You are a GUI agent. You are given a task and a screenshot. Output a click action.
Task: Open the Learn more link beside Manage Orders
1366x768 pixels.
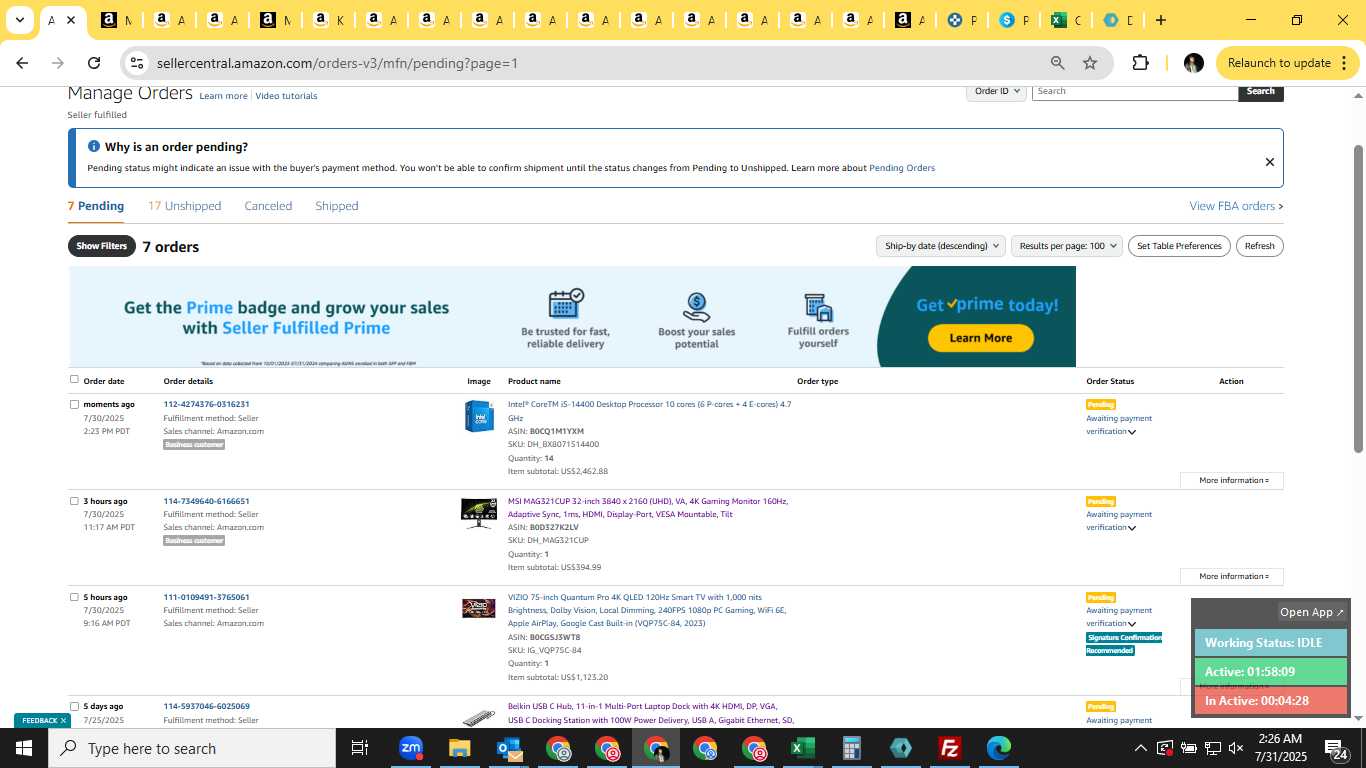point(223,96)
